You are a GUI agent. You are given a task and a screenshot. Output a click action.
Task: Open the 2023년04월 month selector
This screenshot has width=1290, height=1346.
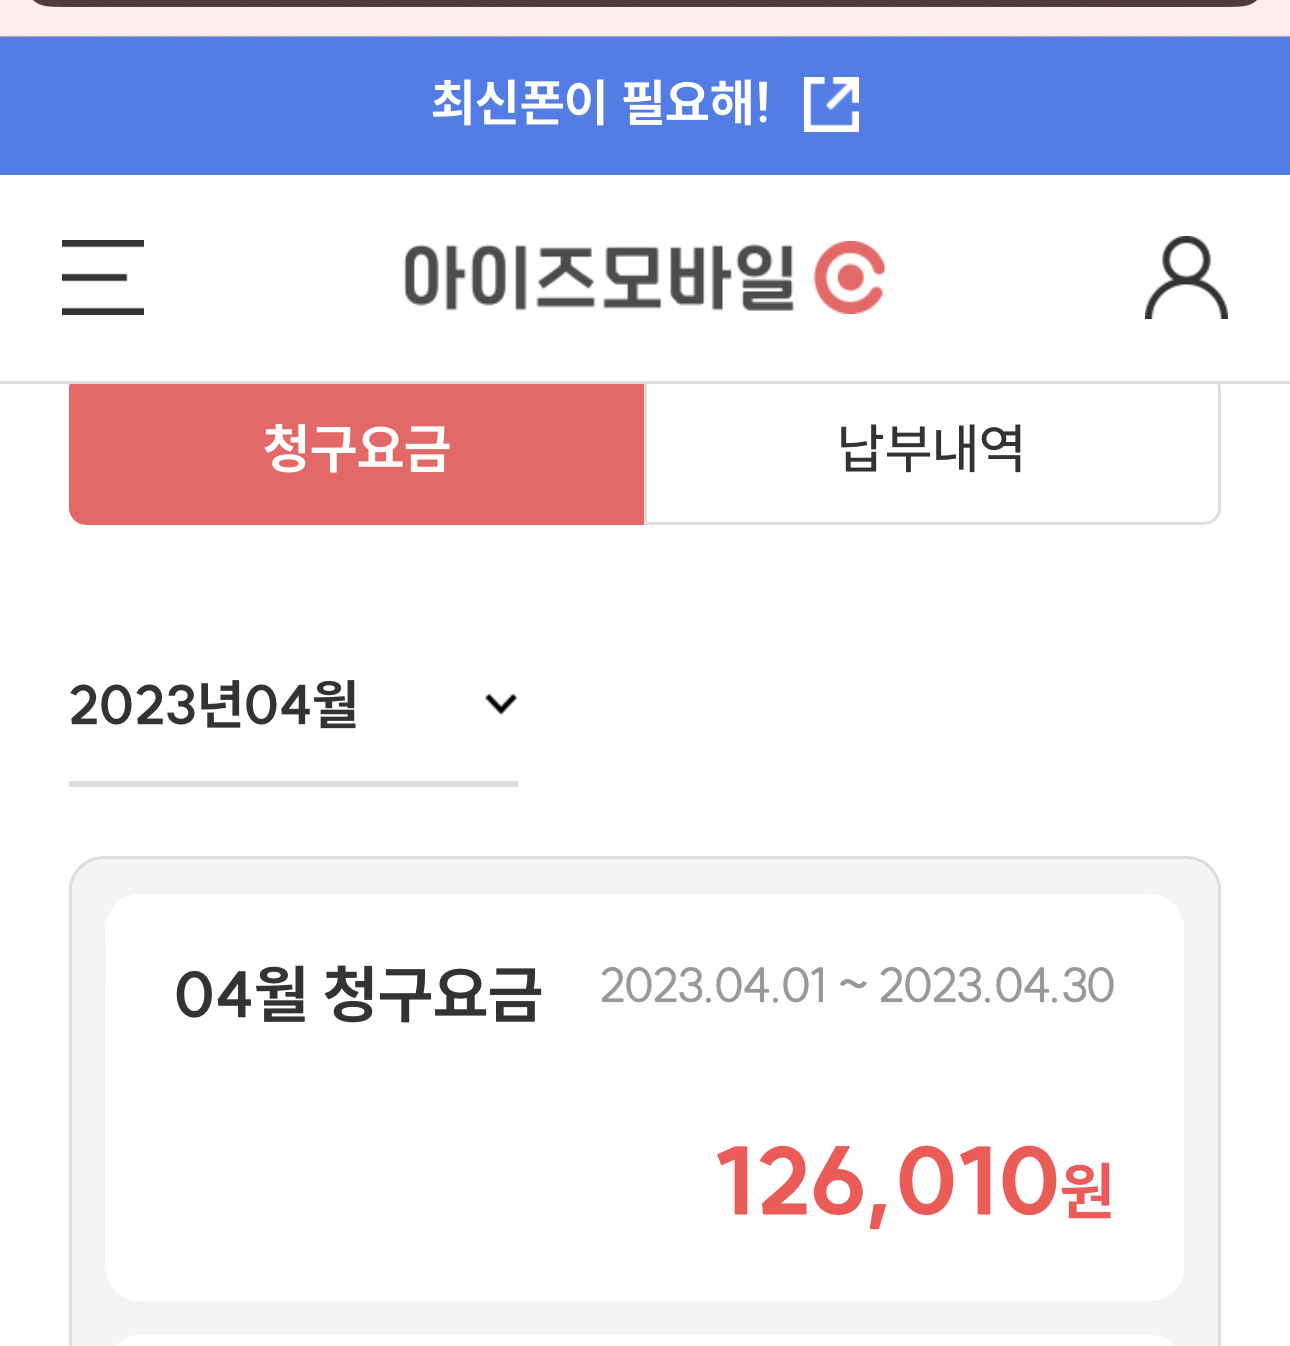coord(293,705)
